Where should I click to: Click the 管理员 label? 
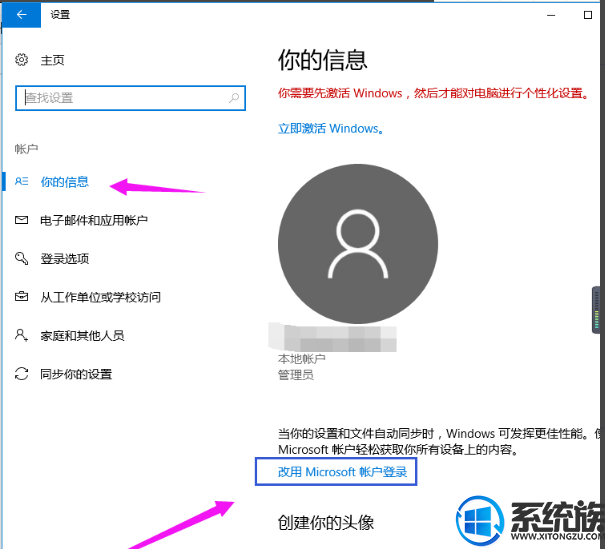(296, 375)
